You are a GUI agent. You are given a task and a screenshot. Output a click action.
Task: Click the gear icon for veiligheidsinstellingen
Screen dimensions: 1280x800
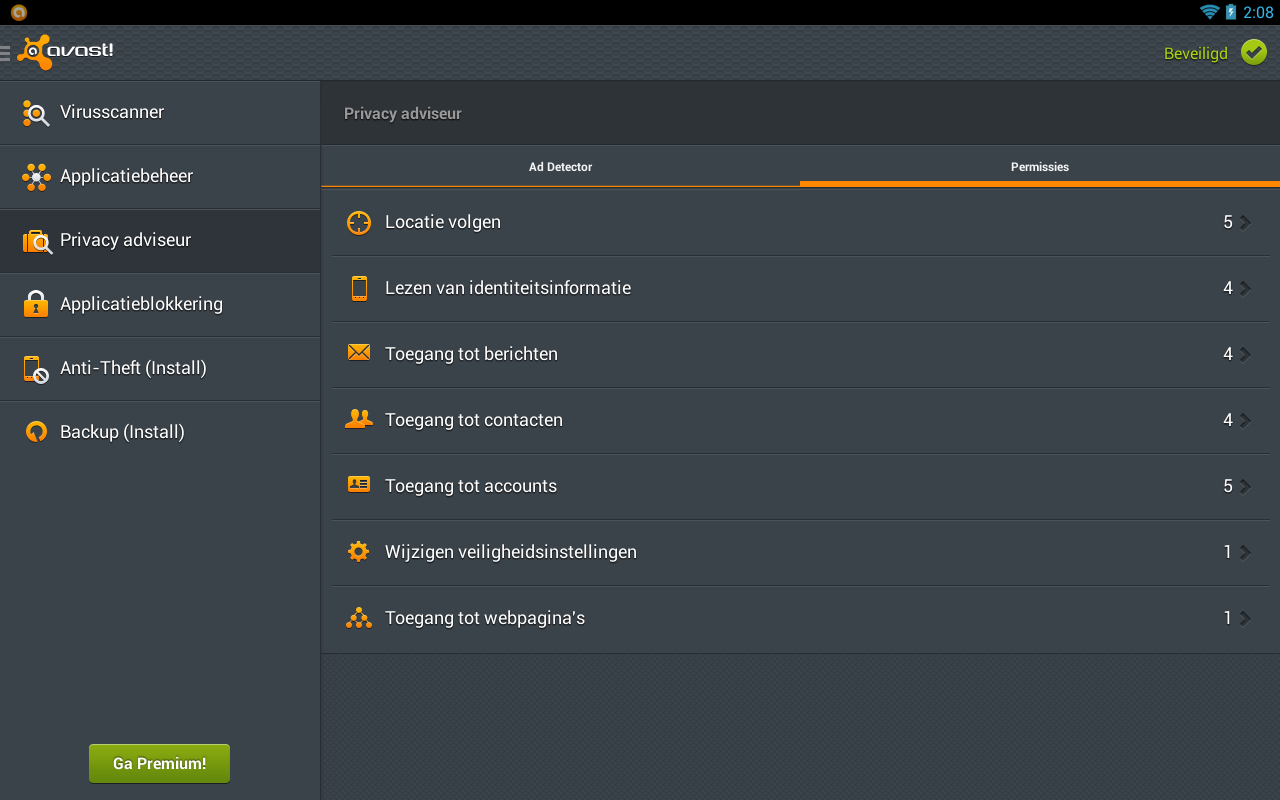(359, 551)
